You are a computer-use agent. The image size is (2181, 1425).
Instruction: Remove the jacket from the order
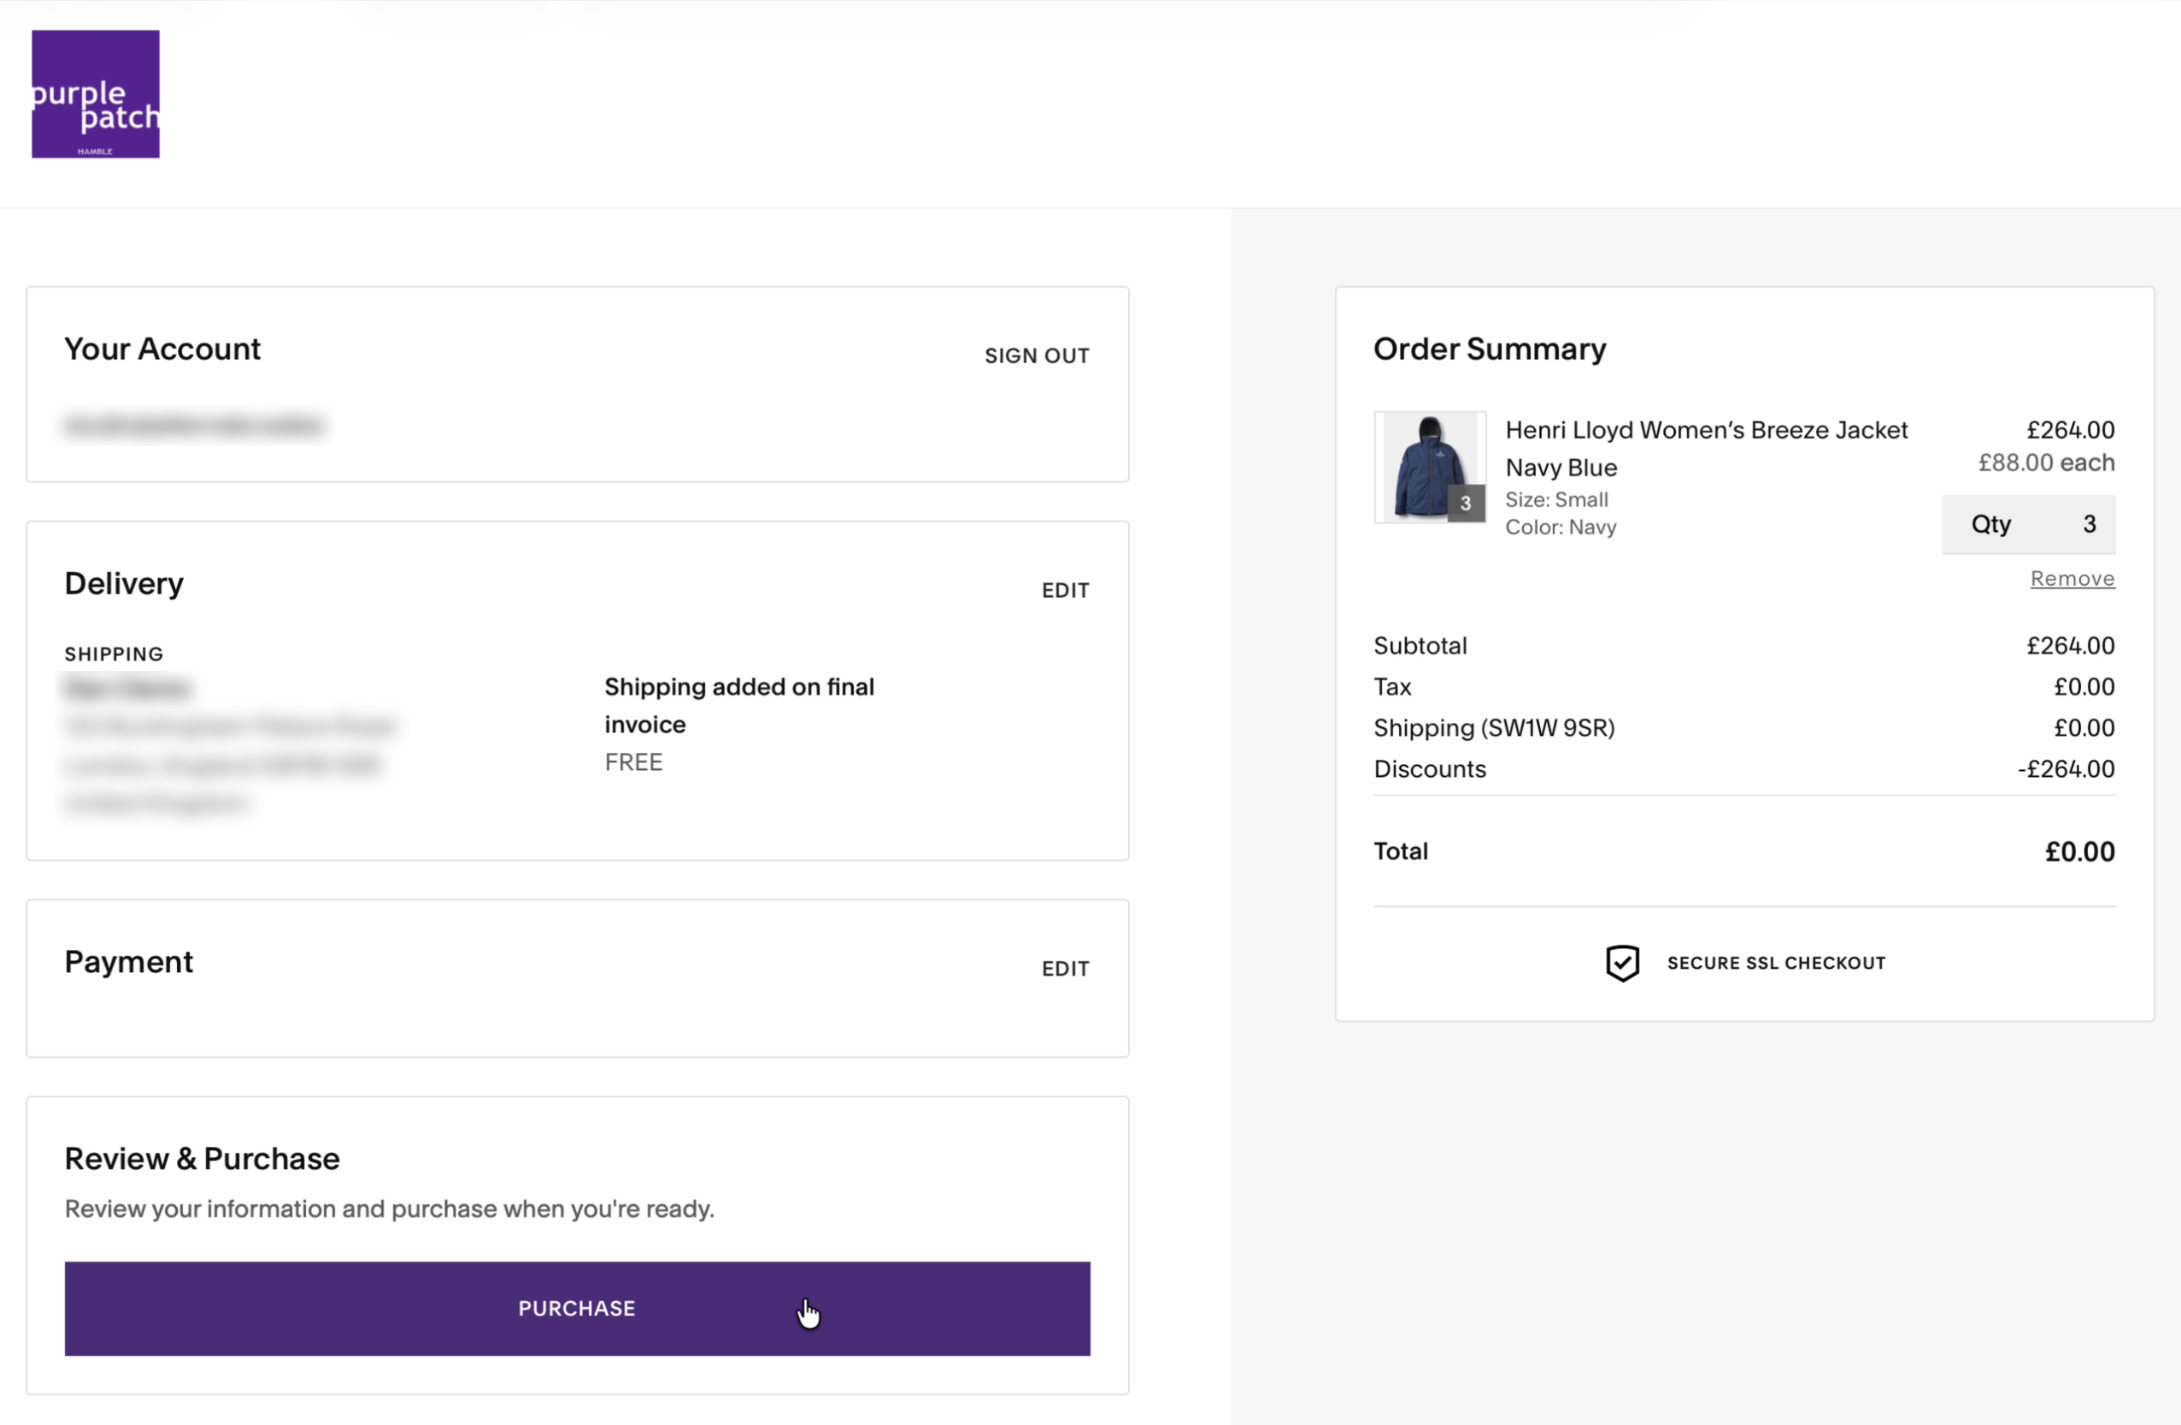coord(2071,578)
